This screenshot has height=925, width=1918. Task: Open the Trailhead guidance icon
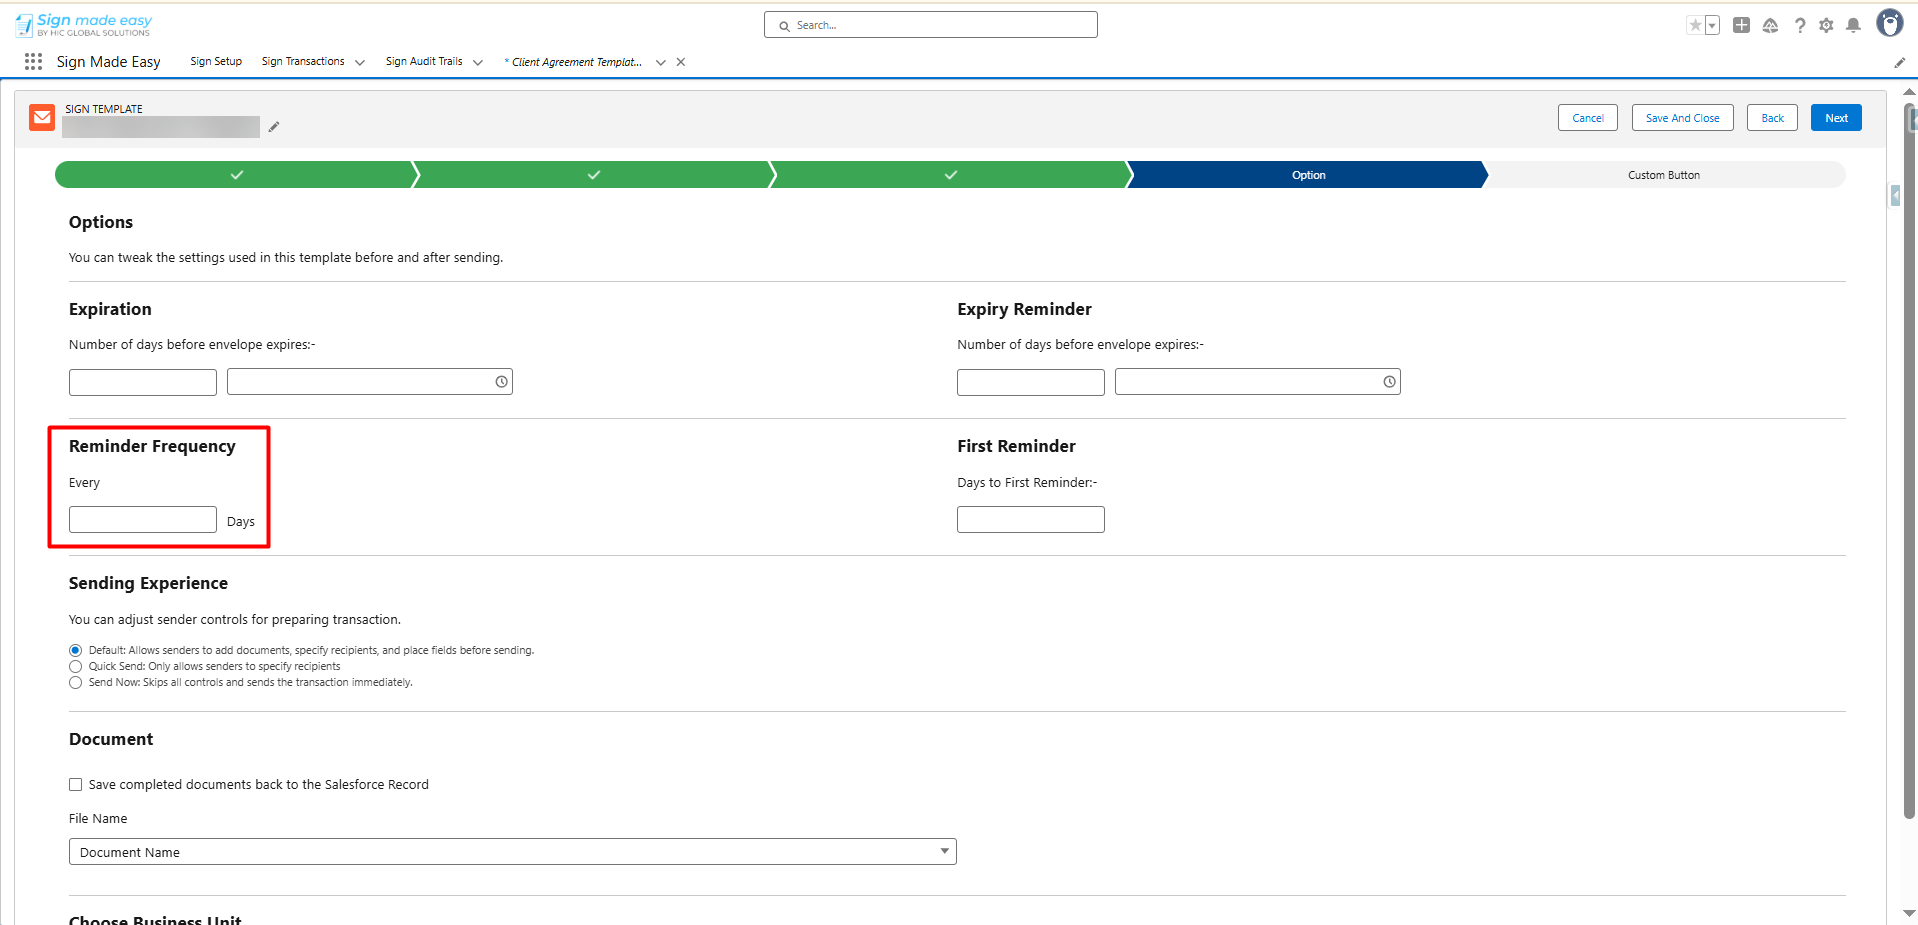[1770, 25]
